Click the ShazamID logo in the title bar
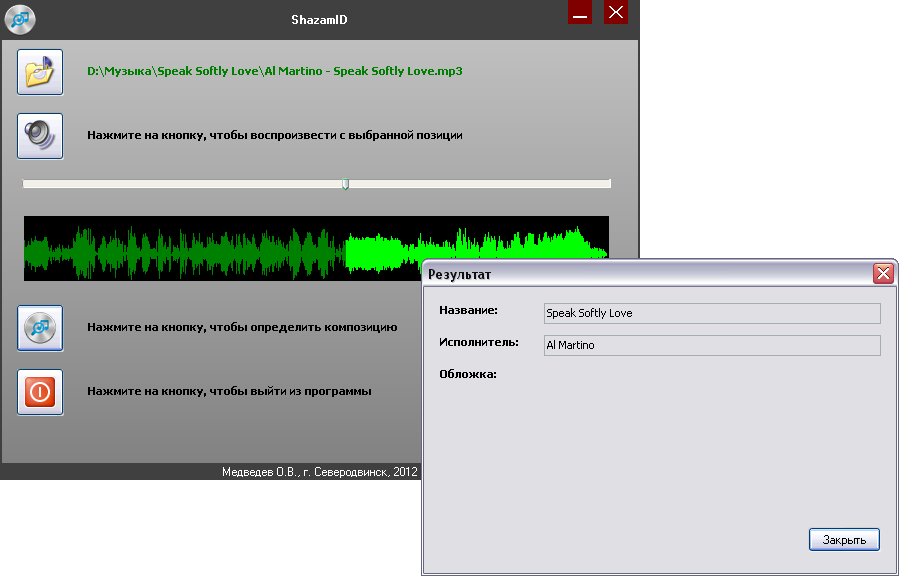 [x=20, y=19]
